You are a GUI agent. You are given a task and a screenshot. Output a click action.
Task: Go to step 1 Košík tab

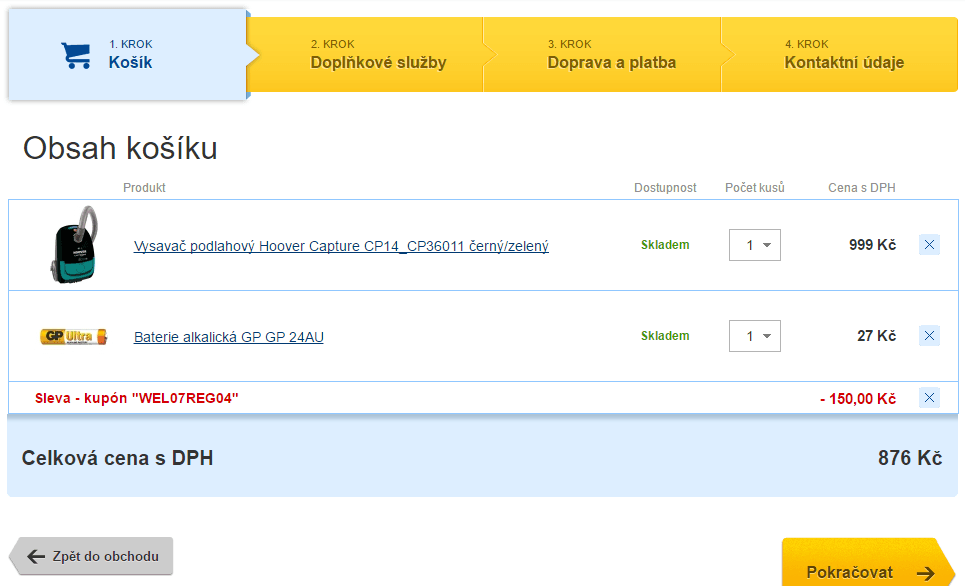127,54
